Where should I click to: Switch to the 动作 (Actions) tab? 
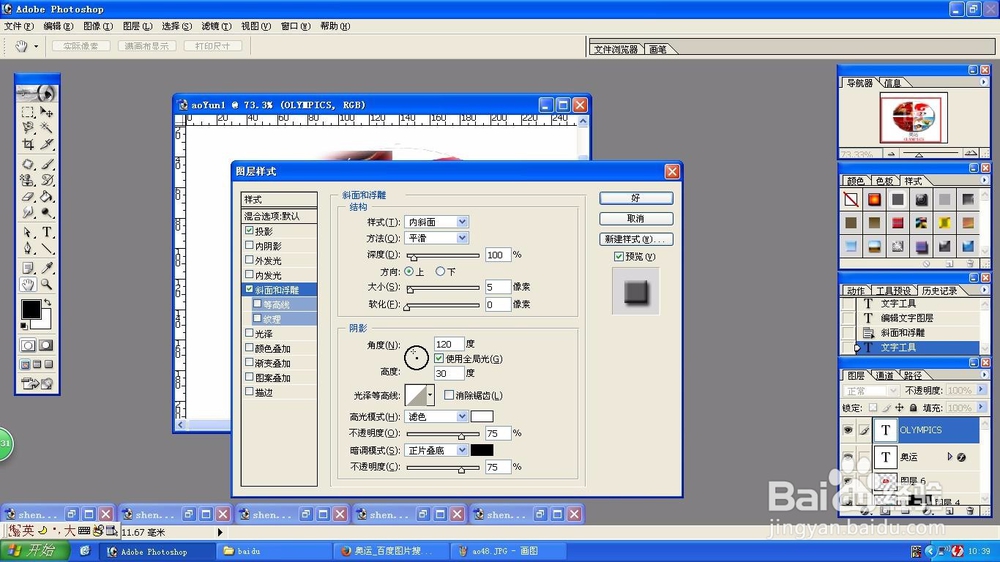click(x=855, y=290)
